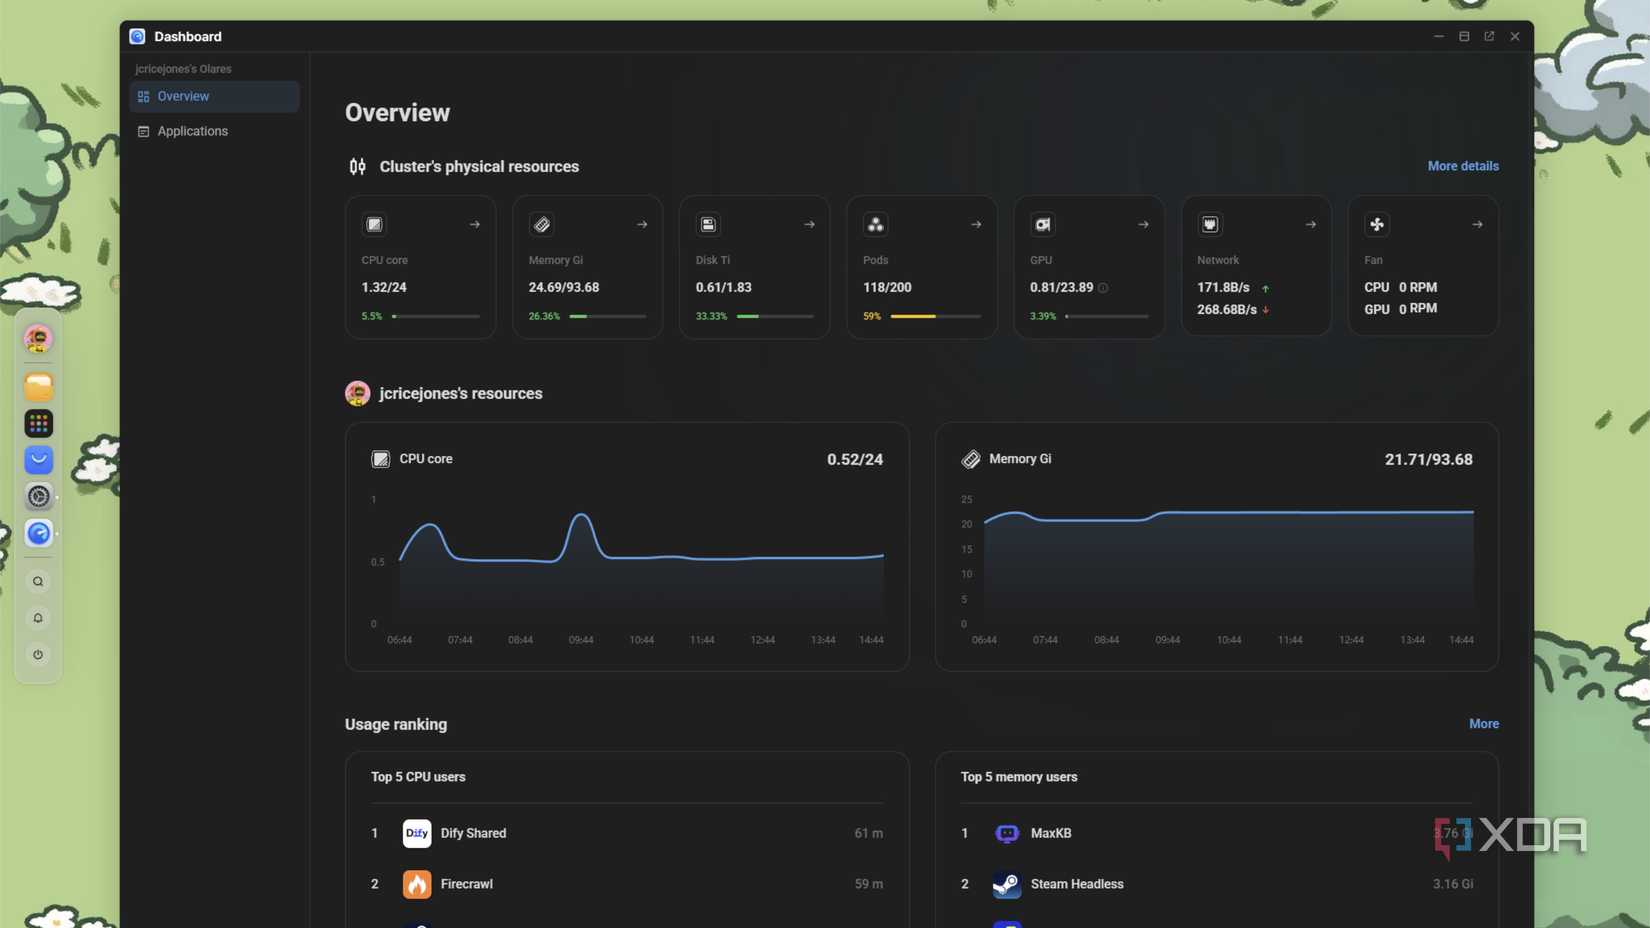Click the Steam Headless icon
The width and height of the screenshot is (1650, 928).
click(x=1007, y=884)
